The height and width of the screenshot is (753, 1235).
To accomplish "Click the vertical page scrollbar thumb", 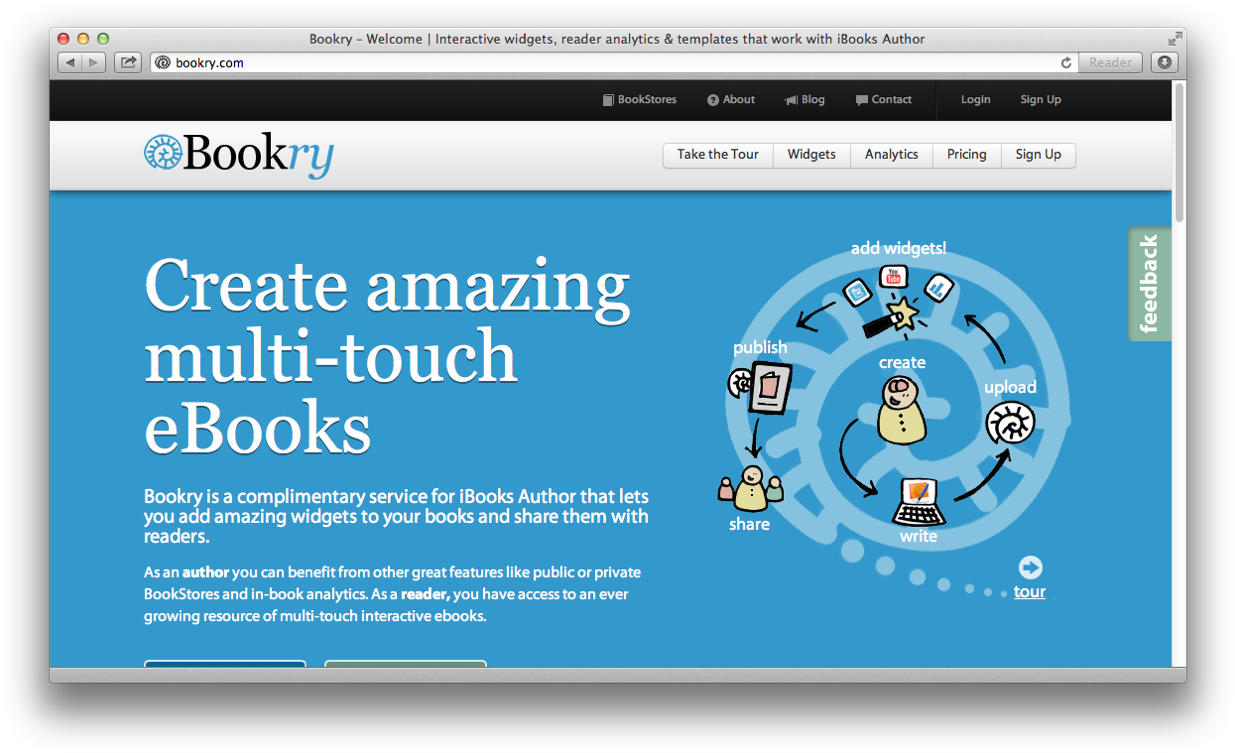I will (x=1179, y=152).
